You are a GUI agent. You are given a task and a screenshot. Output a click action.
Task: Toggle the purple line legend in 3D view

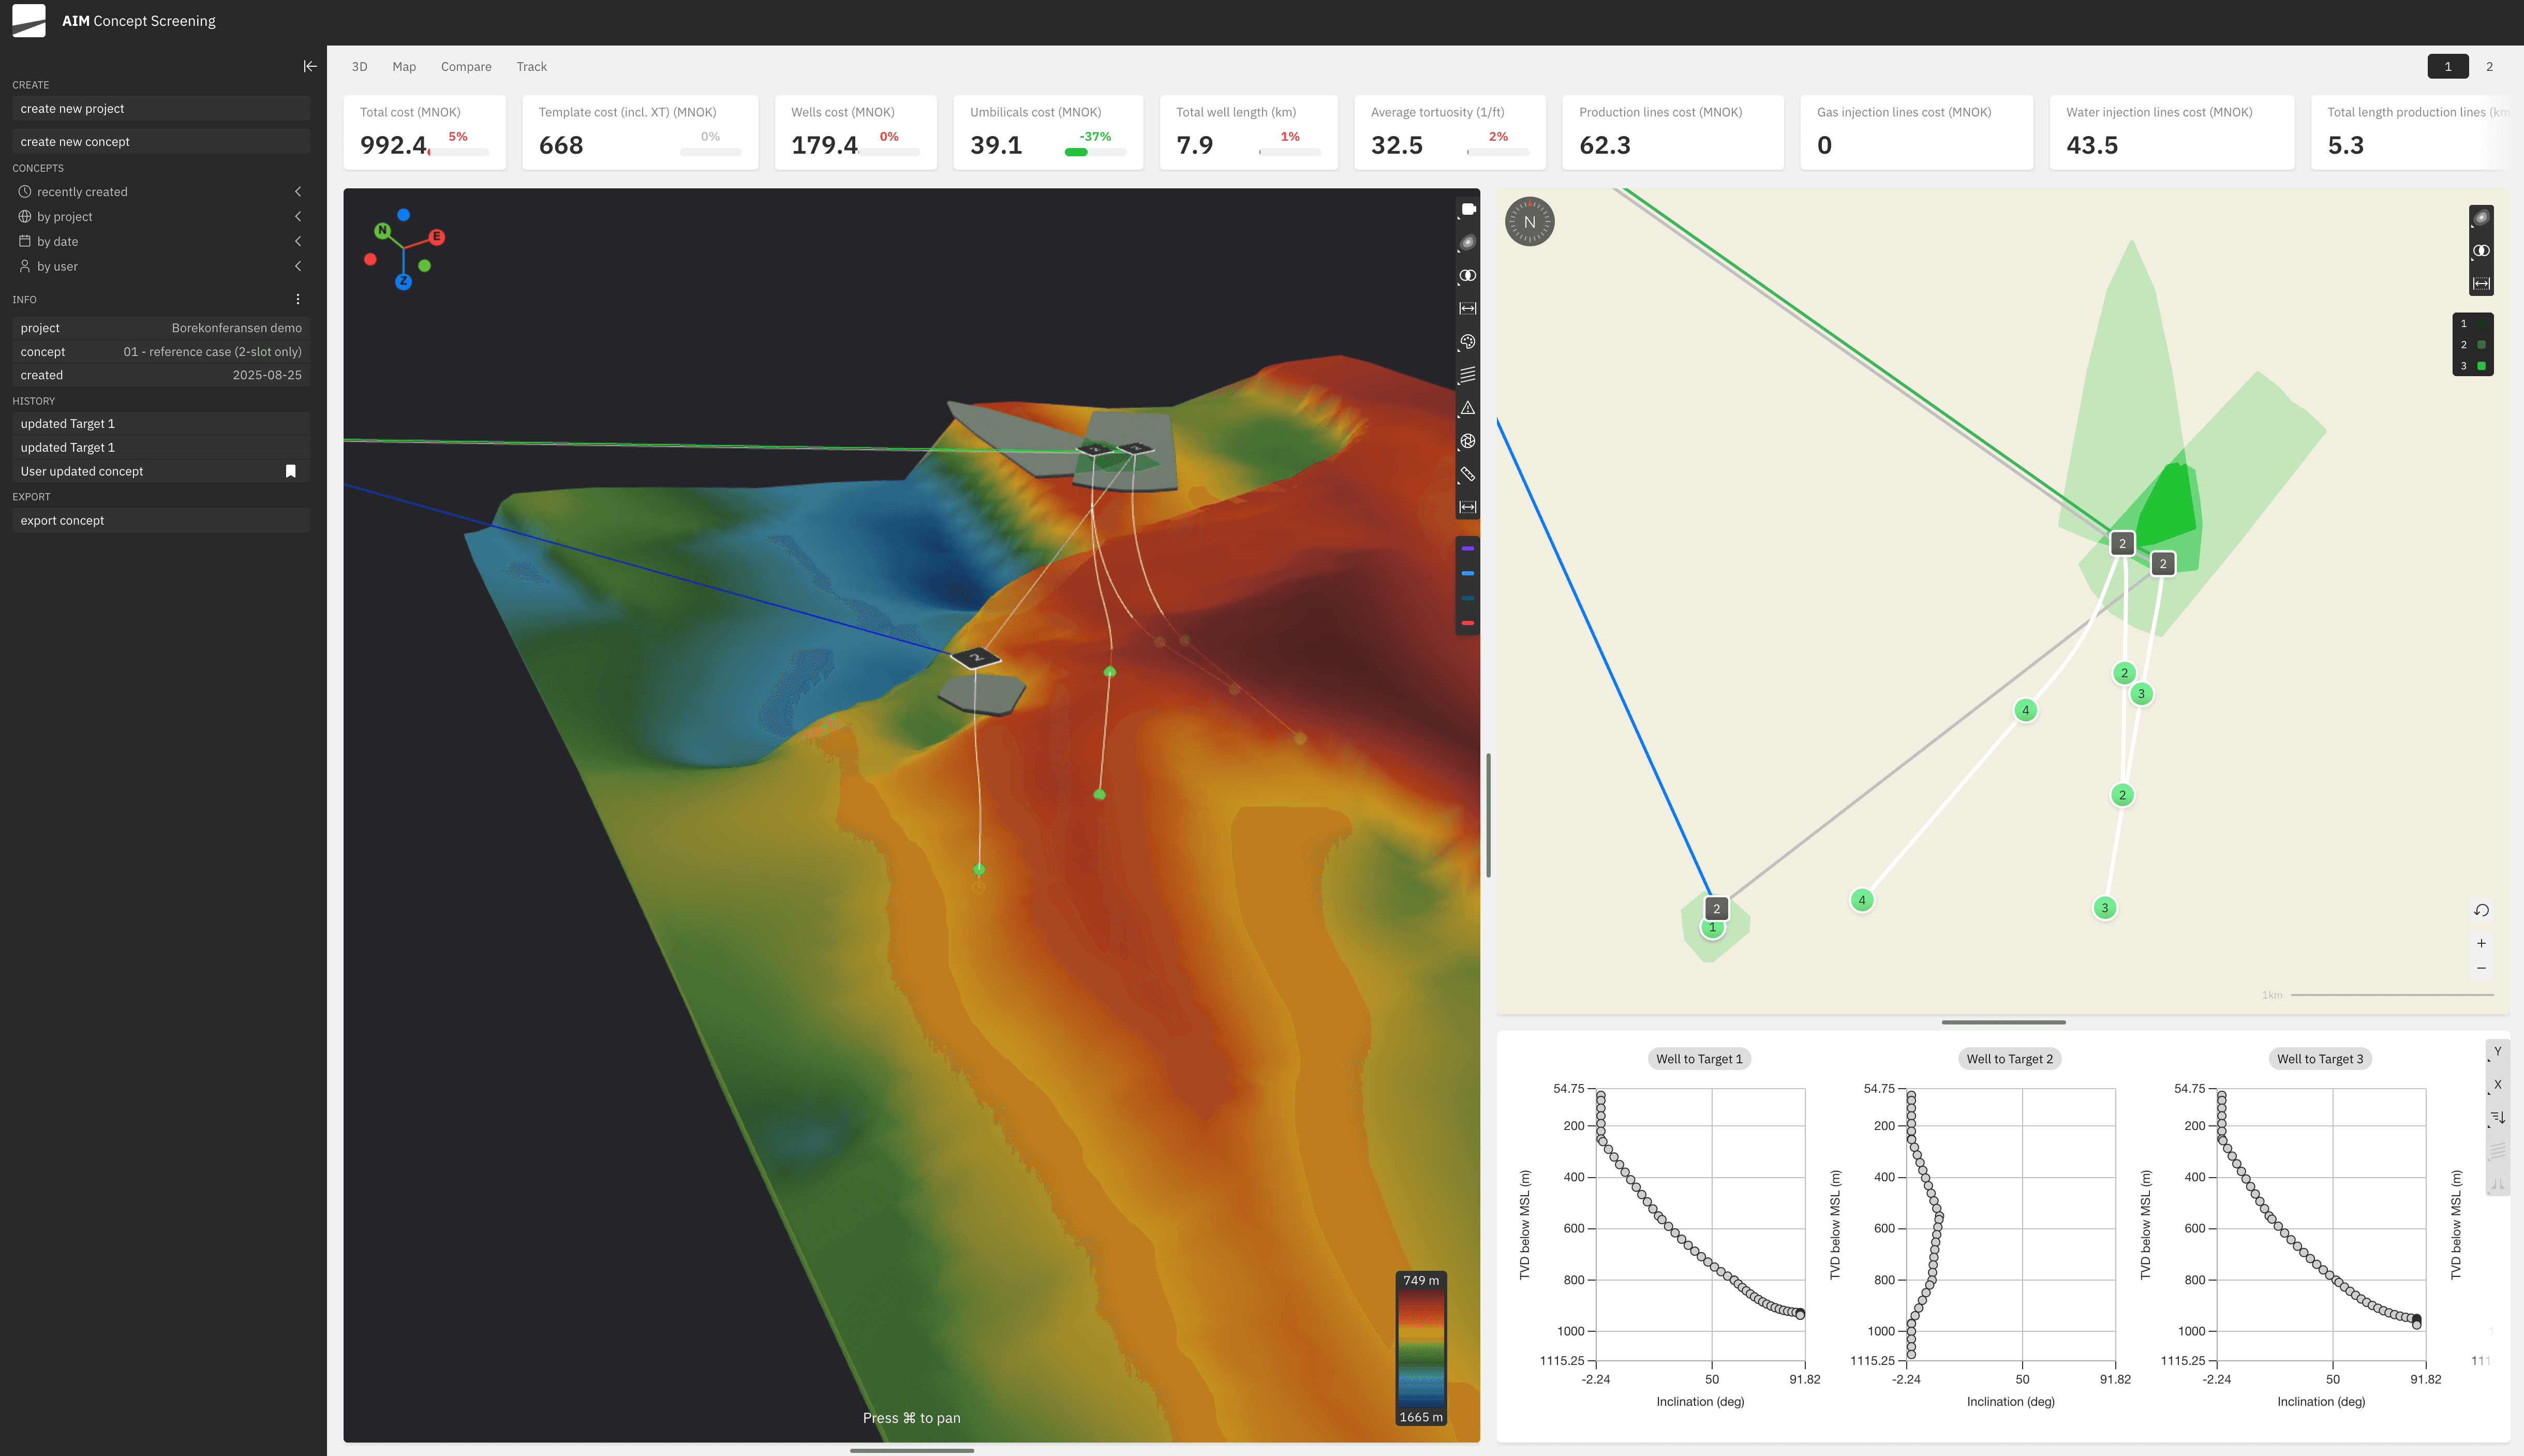pyautogui.click(x=1467, y=549)
